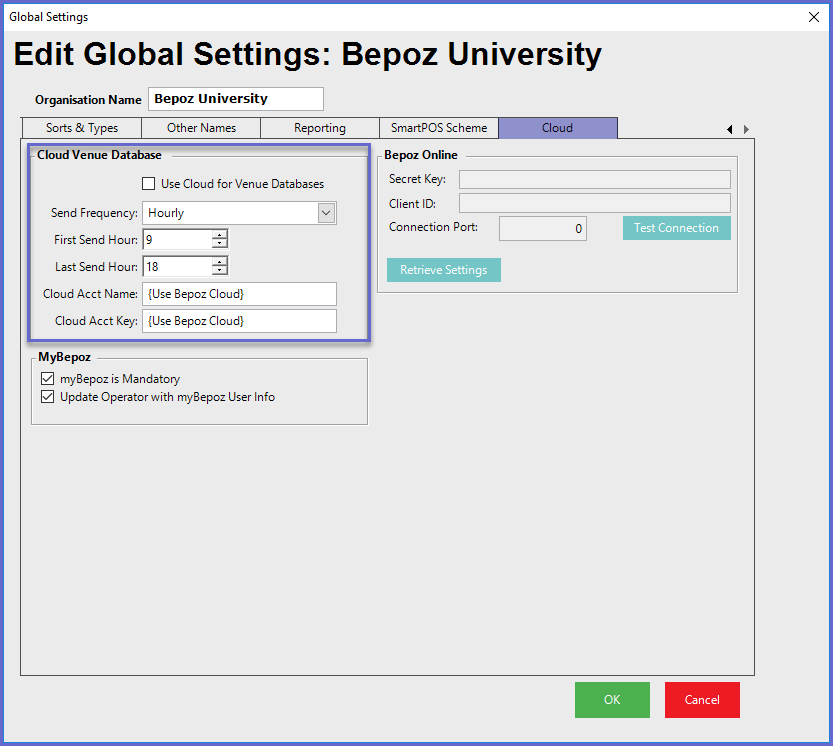The height and width of the screenshot is (746, 833).
Task: Click Retrieve Settings button
Action: [x=444, y=270]
